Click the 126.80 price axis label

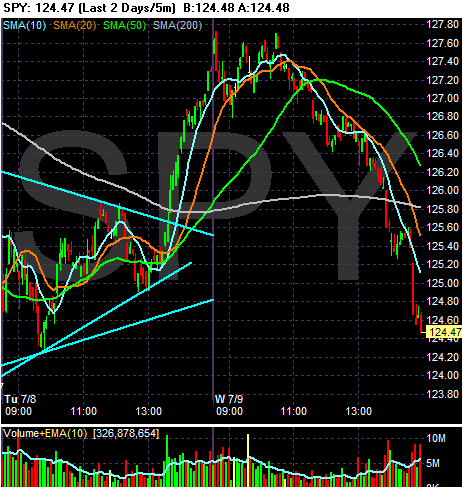[442, 116]
